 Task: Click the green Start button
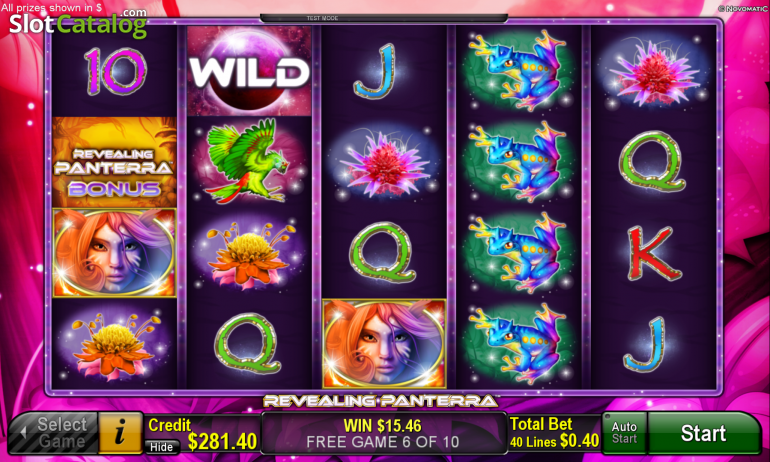pos(704,433)
